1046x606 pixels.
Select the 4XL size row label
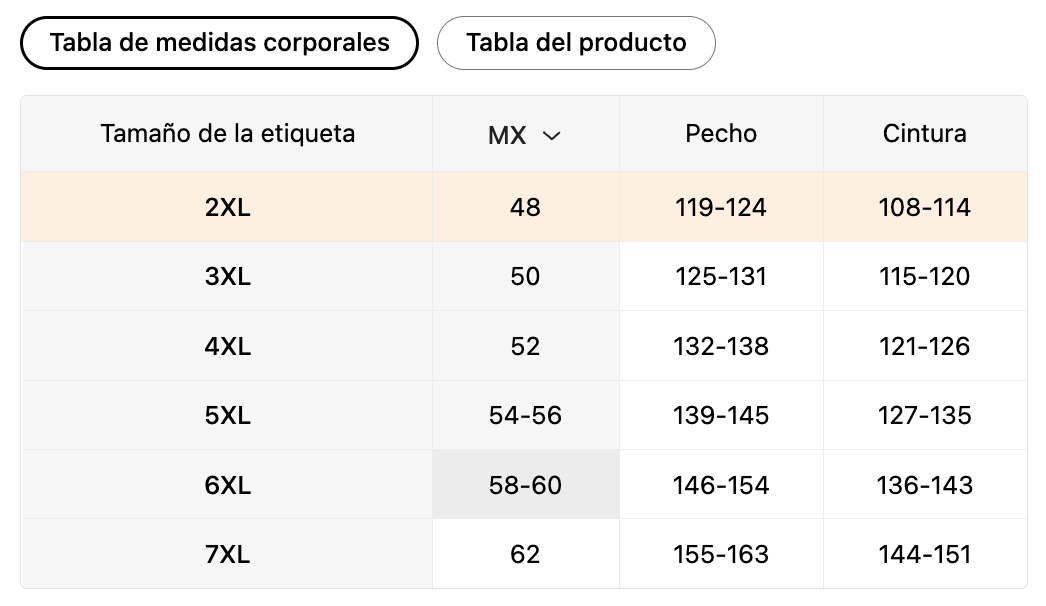point(227,346)
